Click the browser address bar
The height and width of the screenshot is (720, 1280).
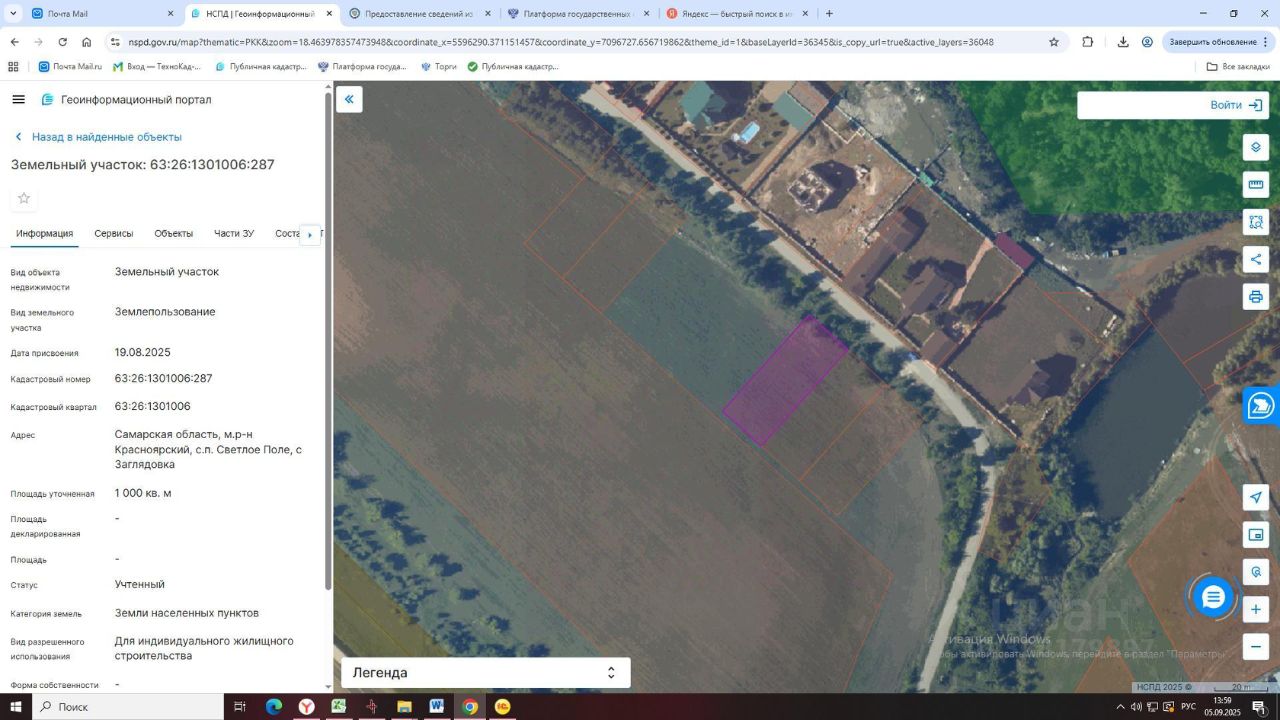tap(580, 42)
